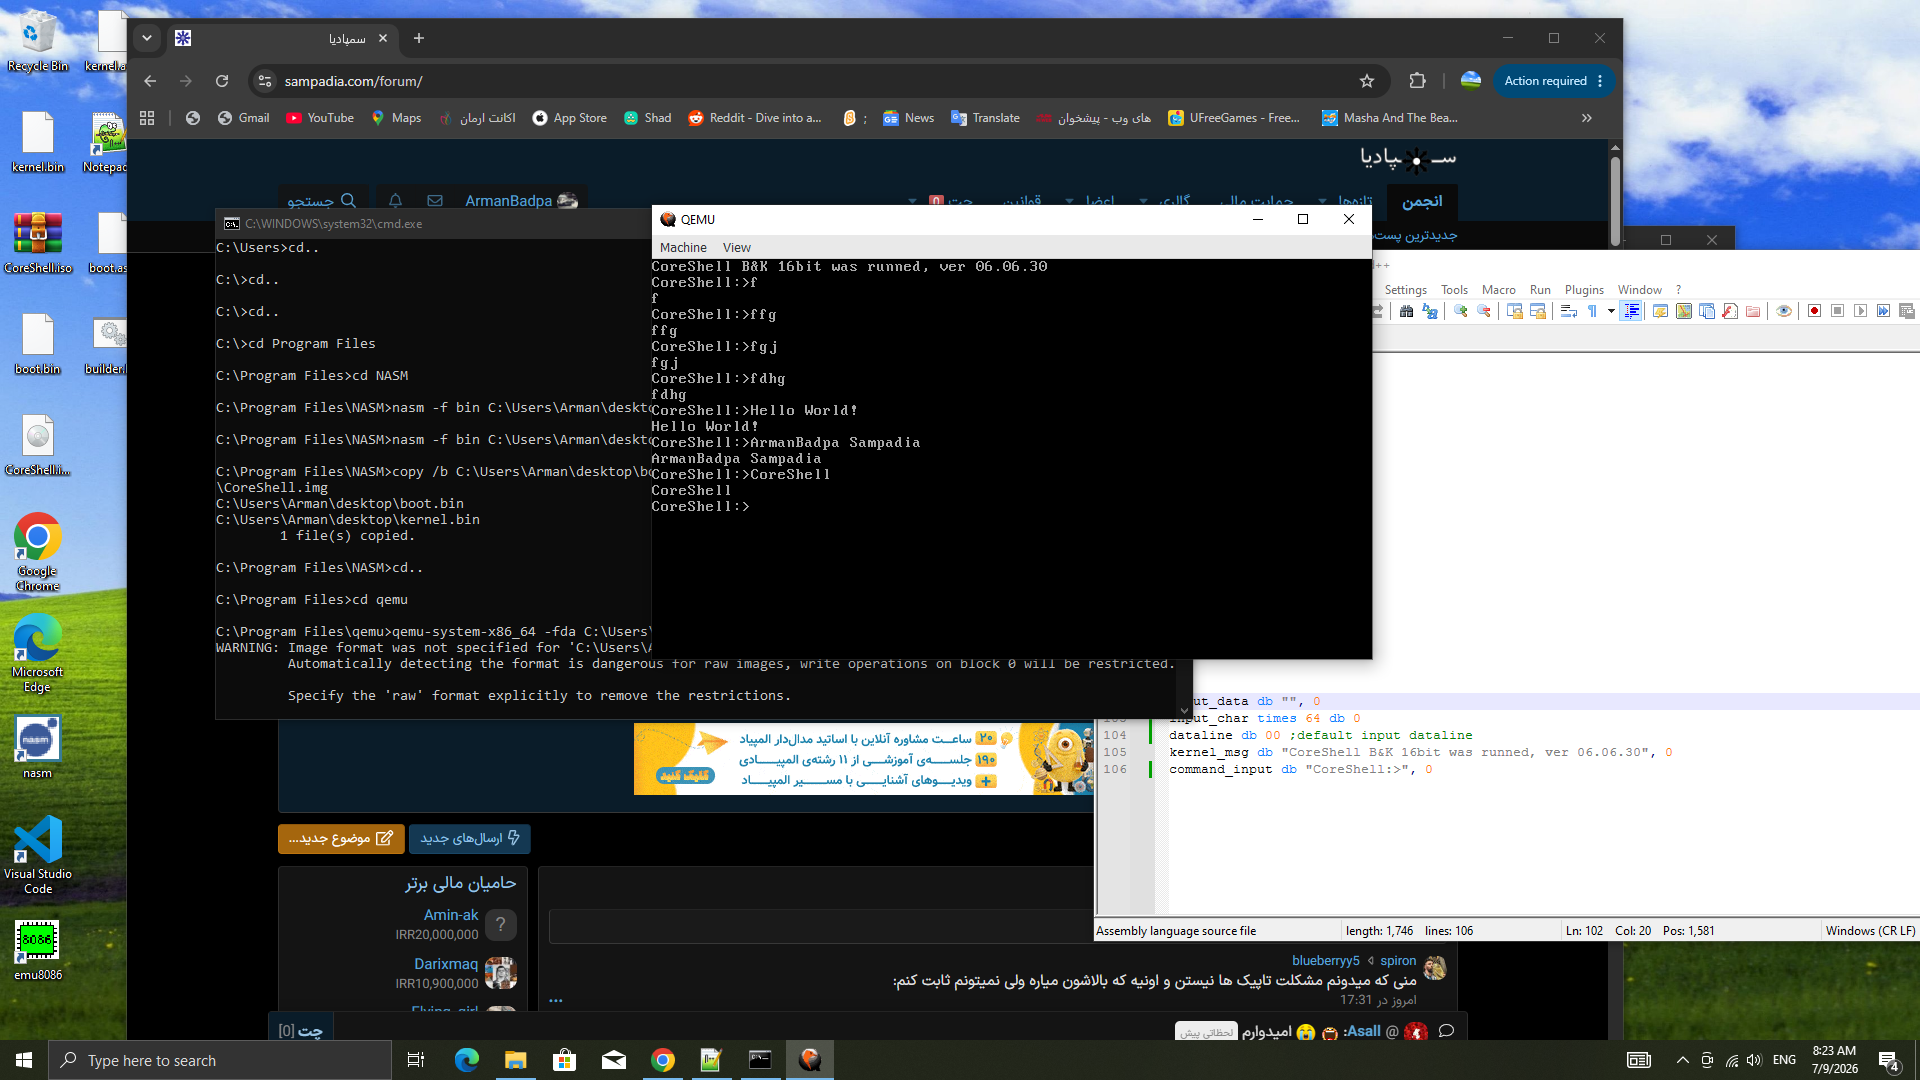Open the Settings menu in Notepad++
This screenshot has width=1920, height=1080.
coord(1405,290)
